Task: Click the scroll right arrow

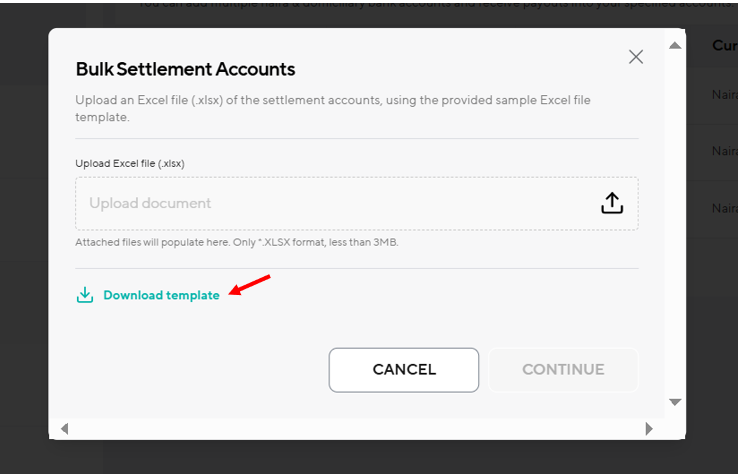Action: [x=649, y=429]
